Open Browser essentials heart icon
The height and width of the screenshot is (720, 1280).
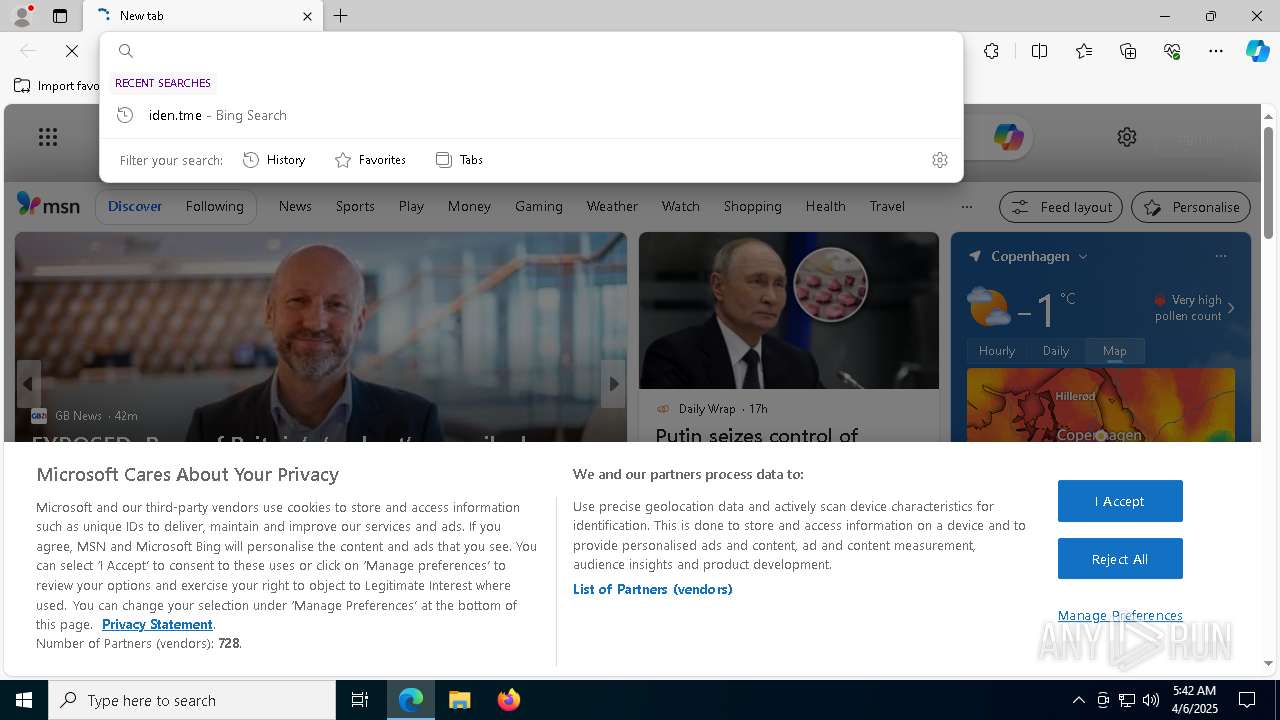[x=1172, y=51]
